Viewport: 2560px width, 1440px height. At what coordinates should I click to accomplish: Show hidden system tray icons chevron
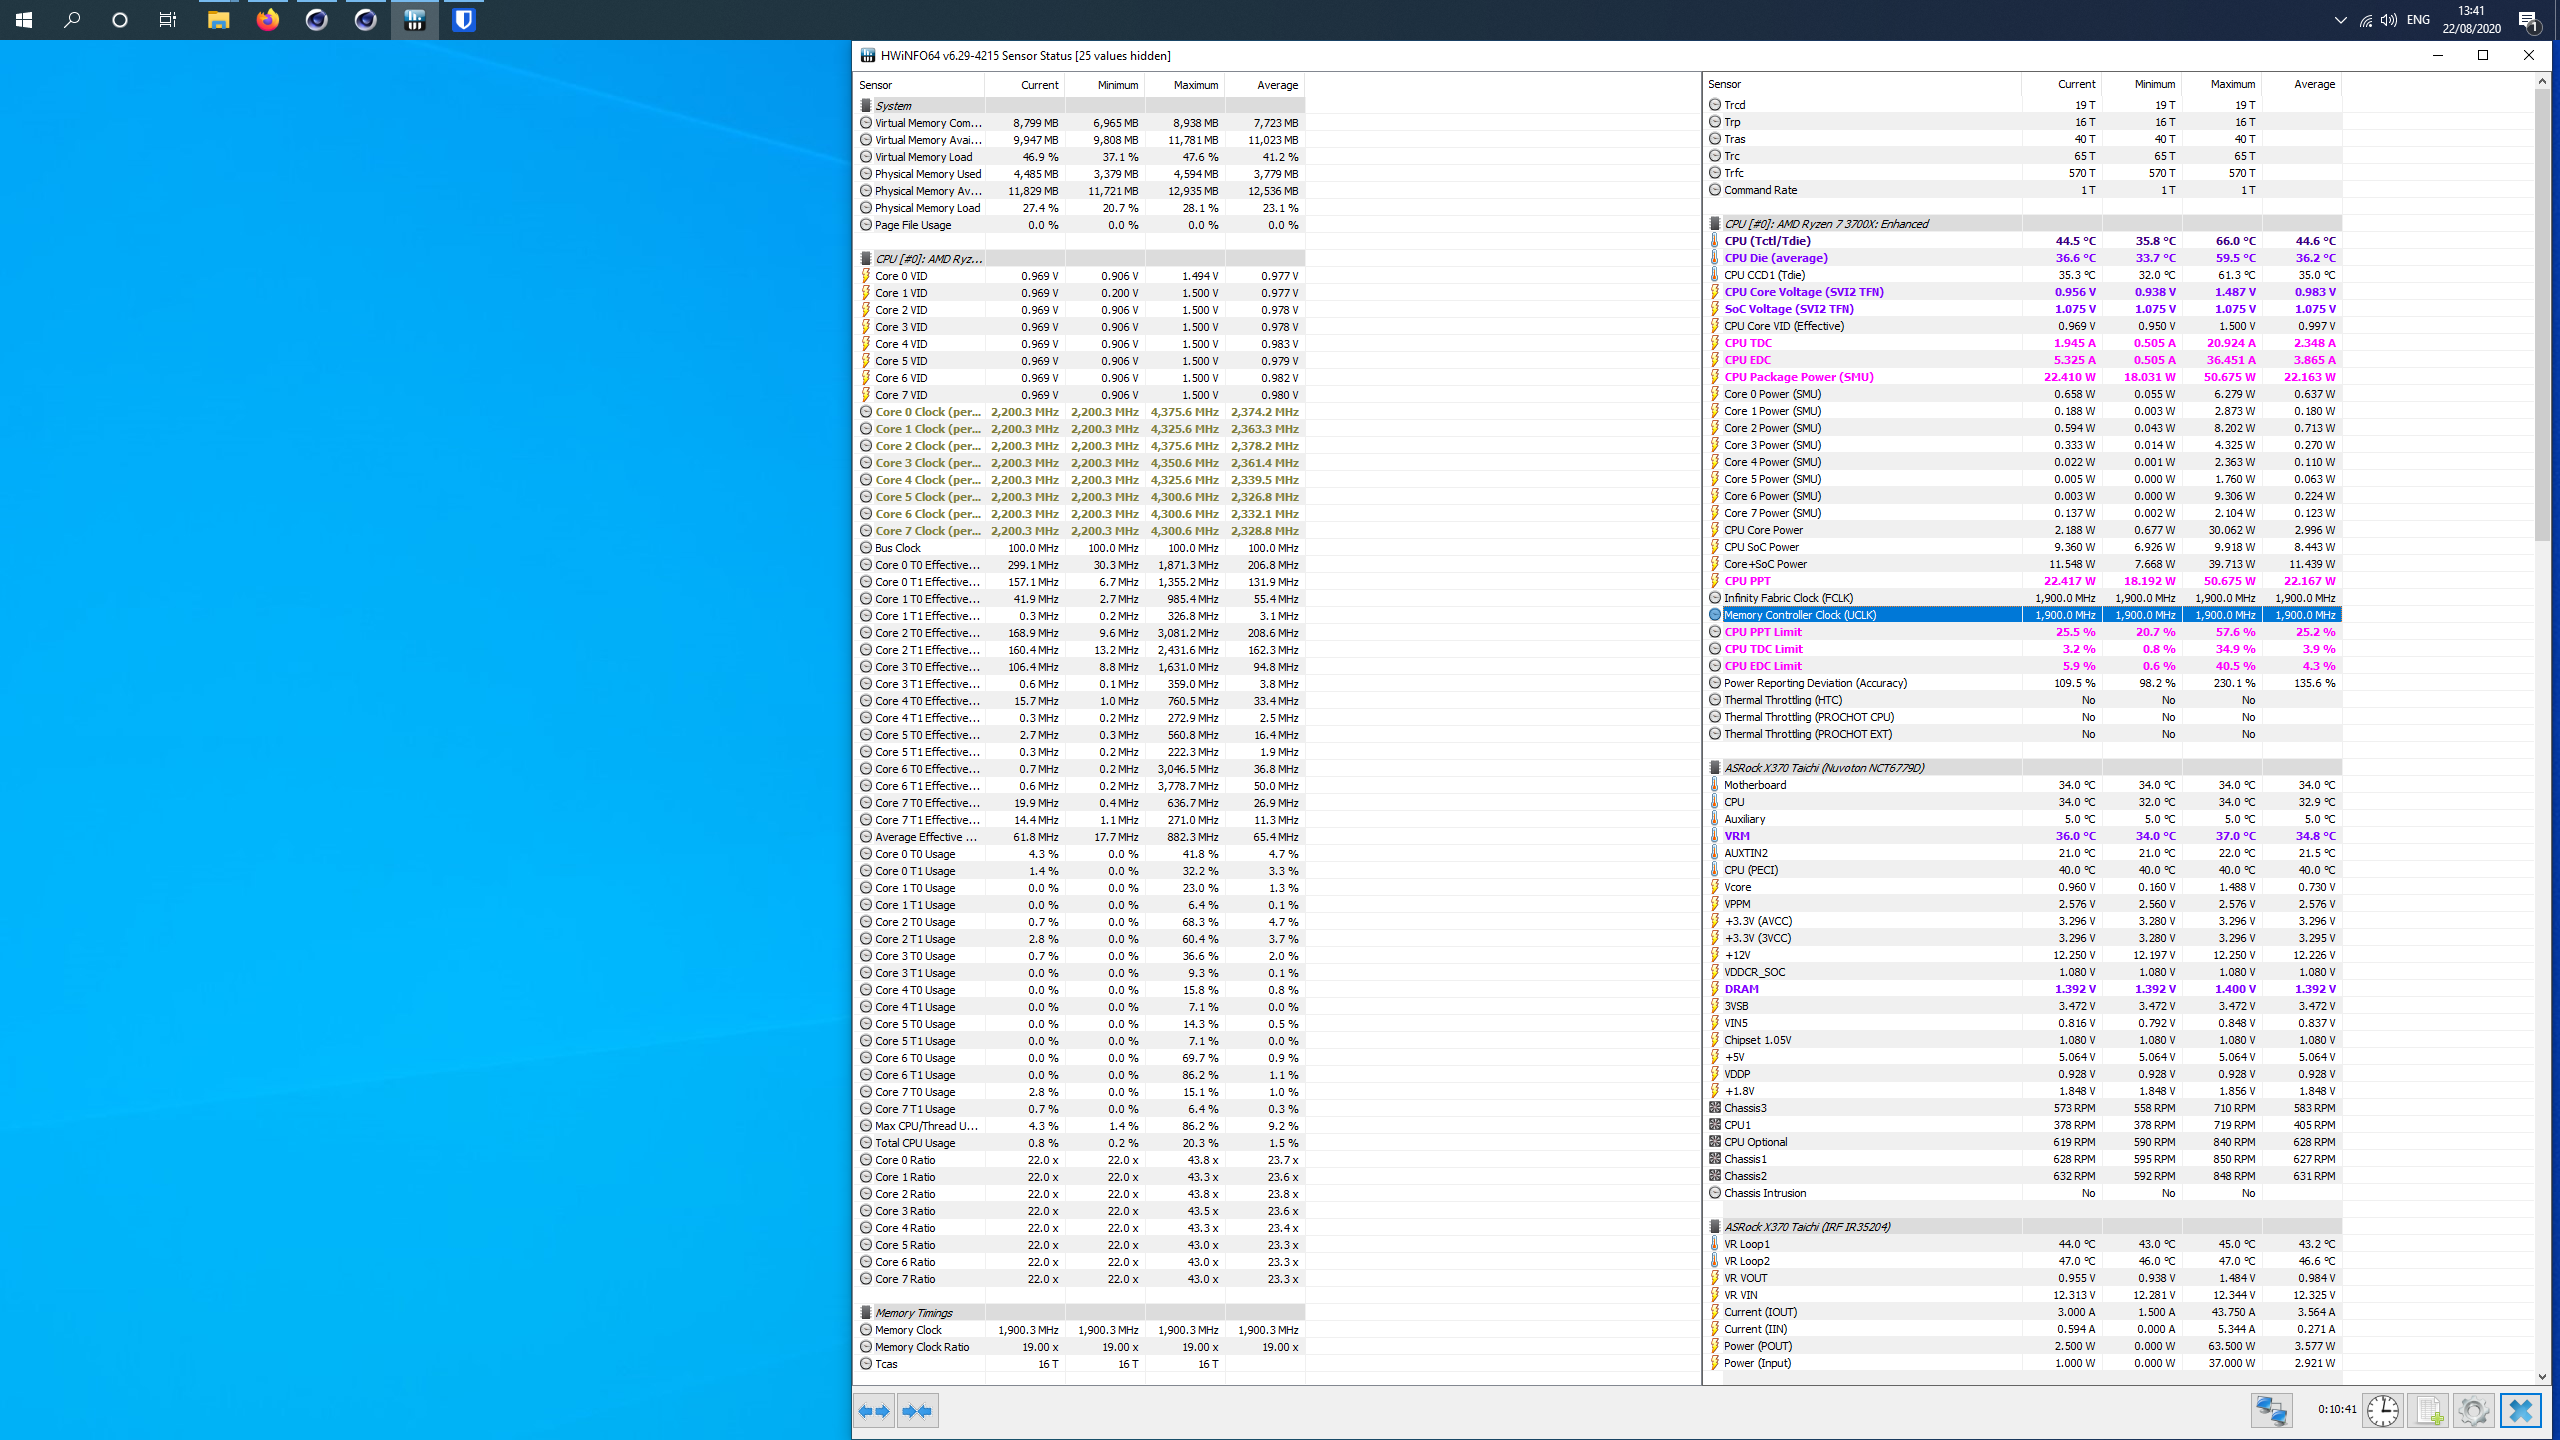point(2340,20)
